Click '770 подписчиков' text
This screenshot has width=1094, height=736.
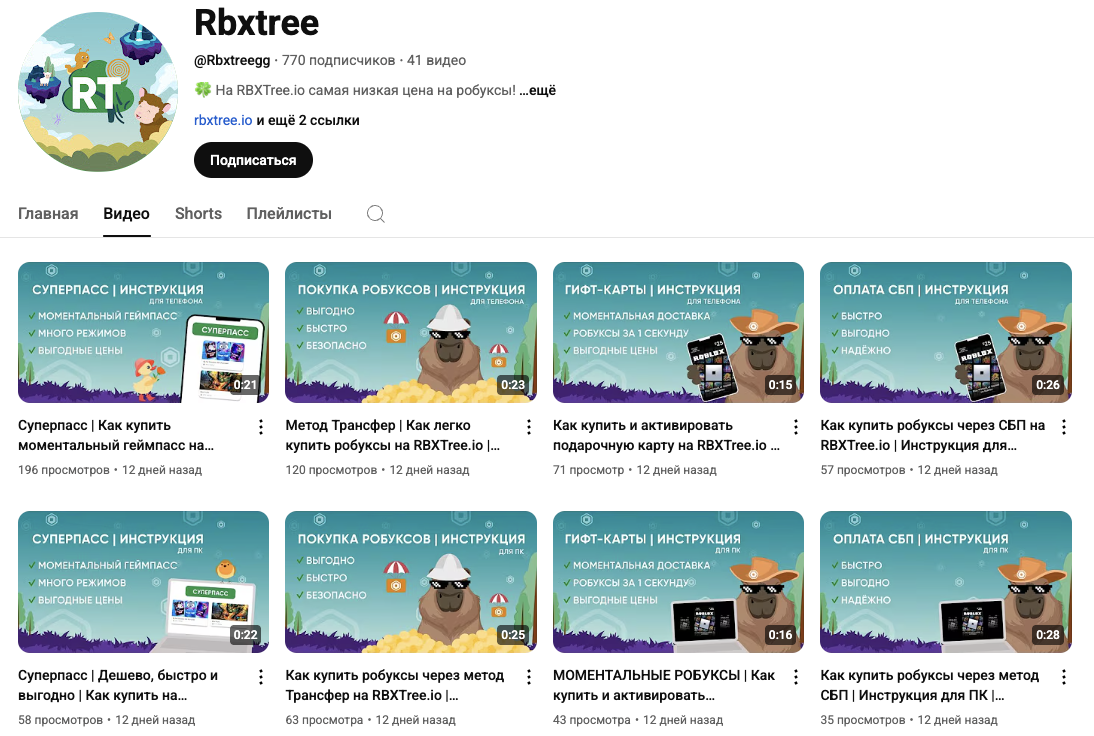338,61
